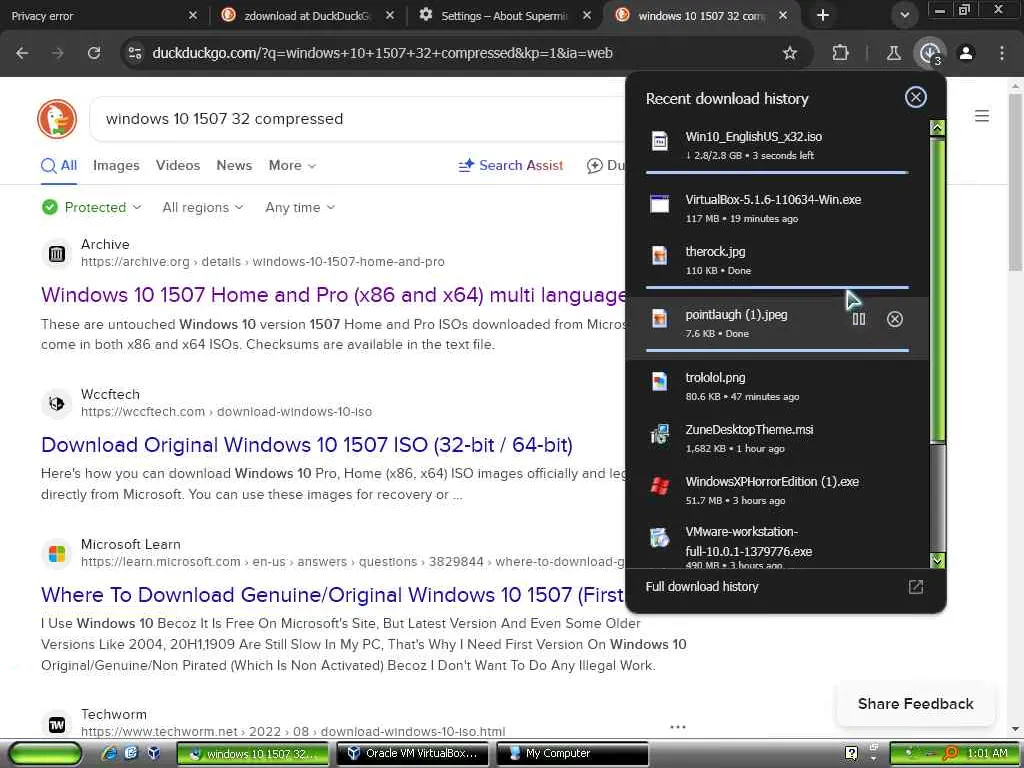The width and height of the screenshot is (1024, 768).
Task: Launch Internet Explorer from quick launch
Action: 108,753
